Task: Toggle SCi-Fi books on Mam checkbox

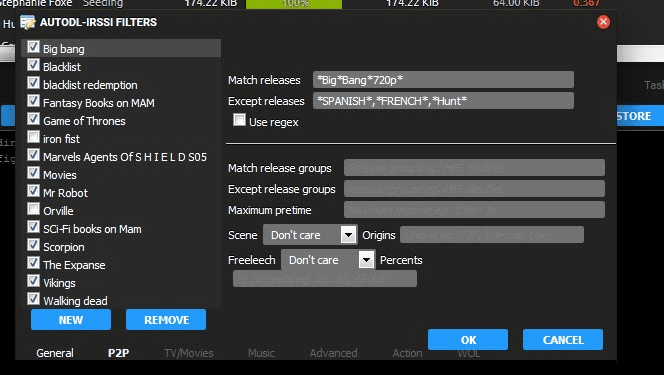Action: pos(33,227)
